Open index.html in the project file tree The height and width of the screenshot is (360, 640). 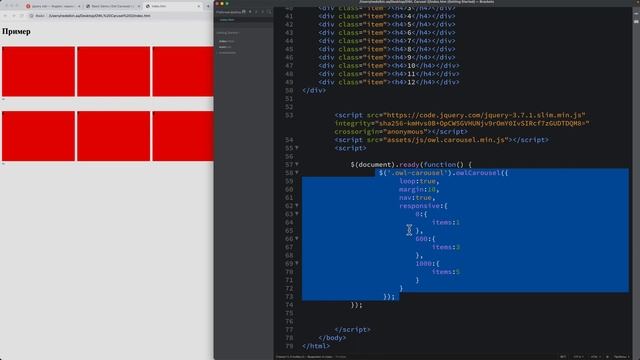[x=227, y=41]
